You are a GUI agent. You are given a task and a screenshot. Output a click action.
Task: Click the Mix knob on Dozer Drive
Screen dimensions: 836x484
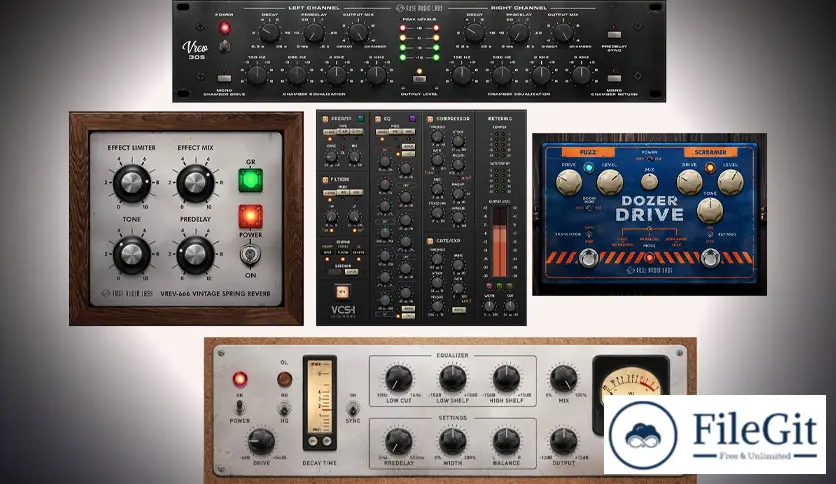click(x=649, y=181)
